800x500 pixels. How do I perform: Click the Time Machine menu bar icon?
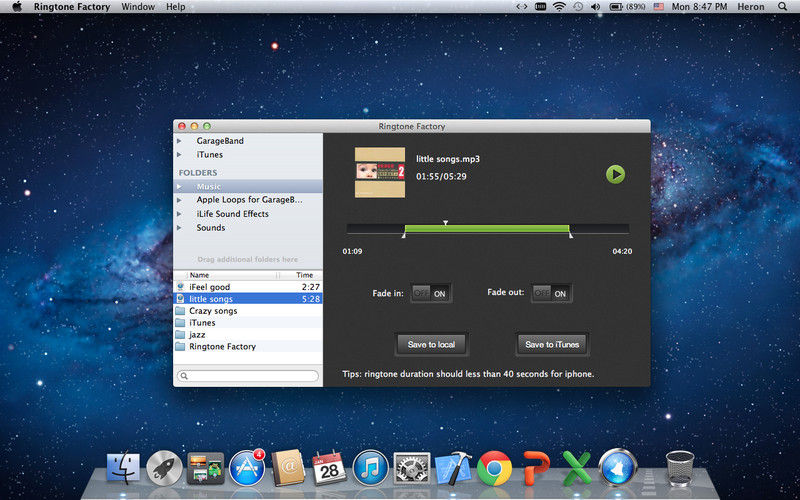578,7
